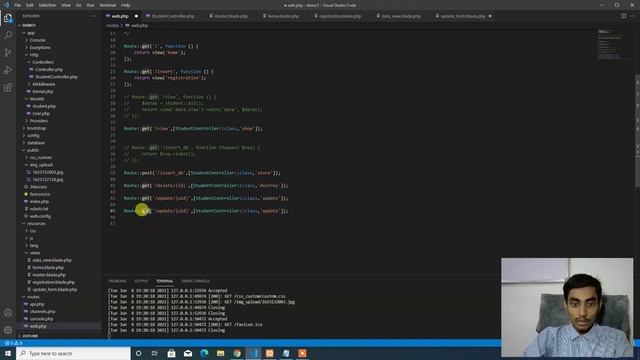Open the Accounts menu icon
Screen dimensions: 640x360
pos(8,313)
